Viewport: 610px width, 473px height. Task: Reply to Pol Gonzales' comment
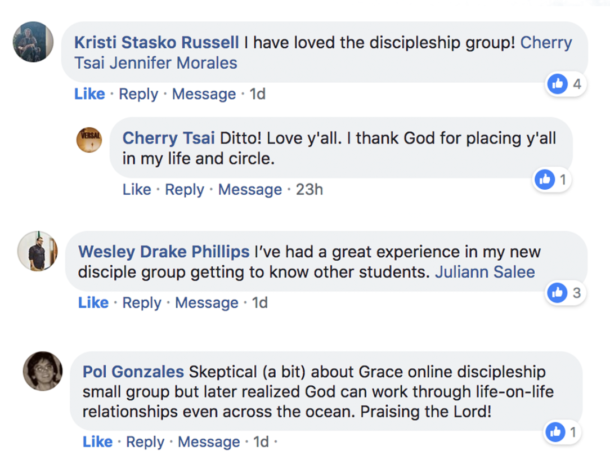point(145,442)
